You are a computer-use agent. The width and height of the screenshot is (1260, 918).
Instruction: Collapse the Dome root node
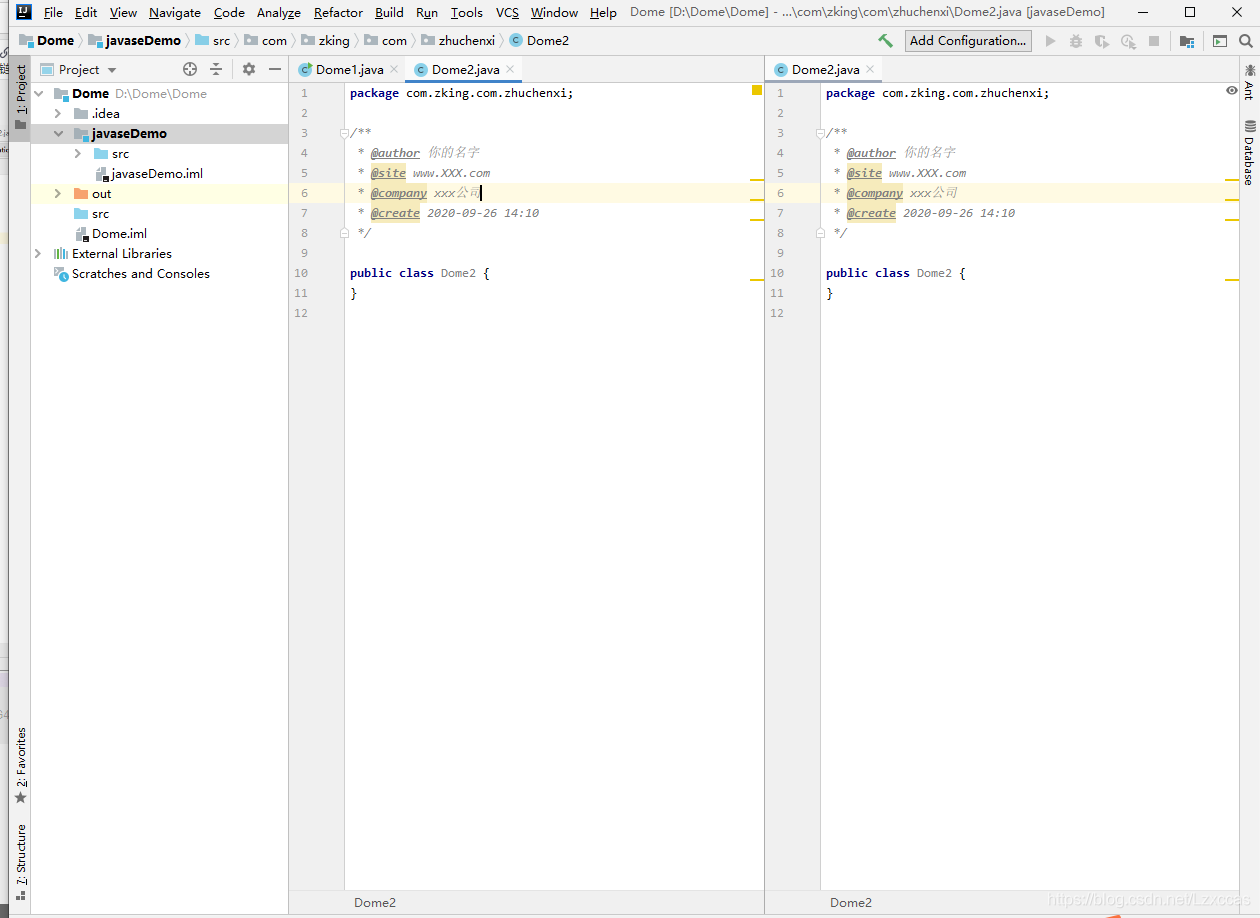tap(39, 93)
